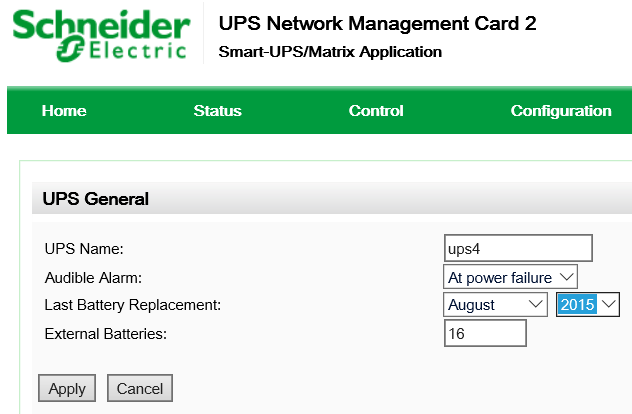Expand the Audible Alarm dropdown
The height and width of the screenshot is (414, 632).
[x=511, y=277]
